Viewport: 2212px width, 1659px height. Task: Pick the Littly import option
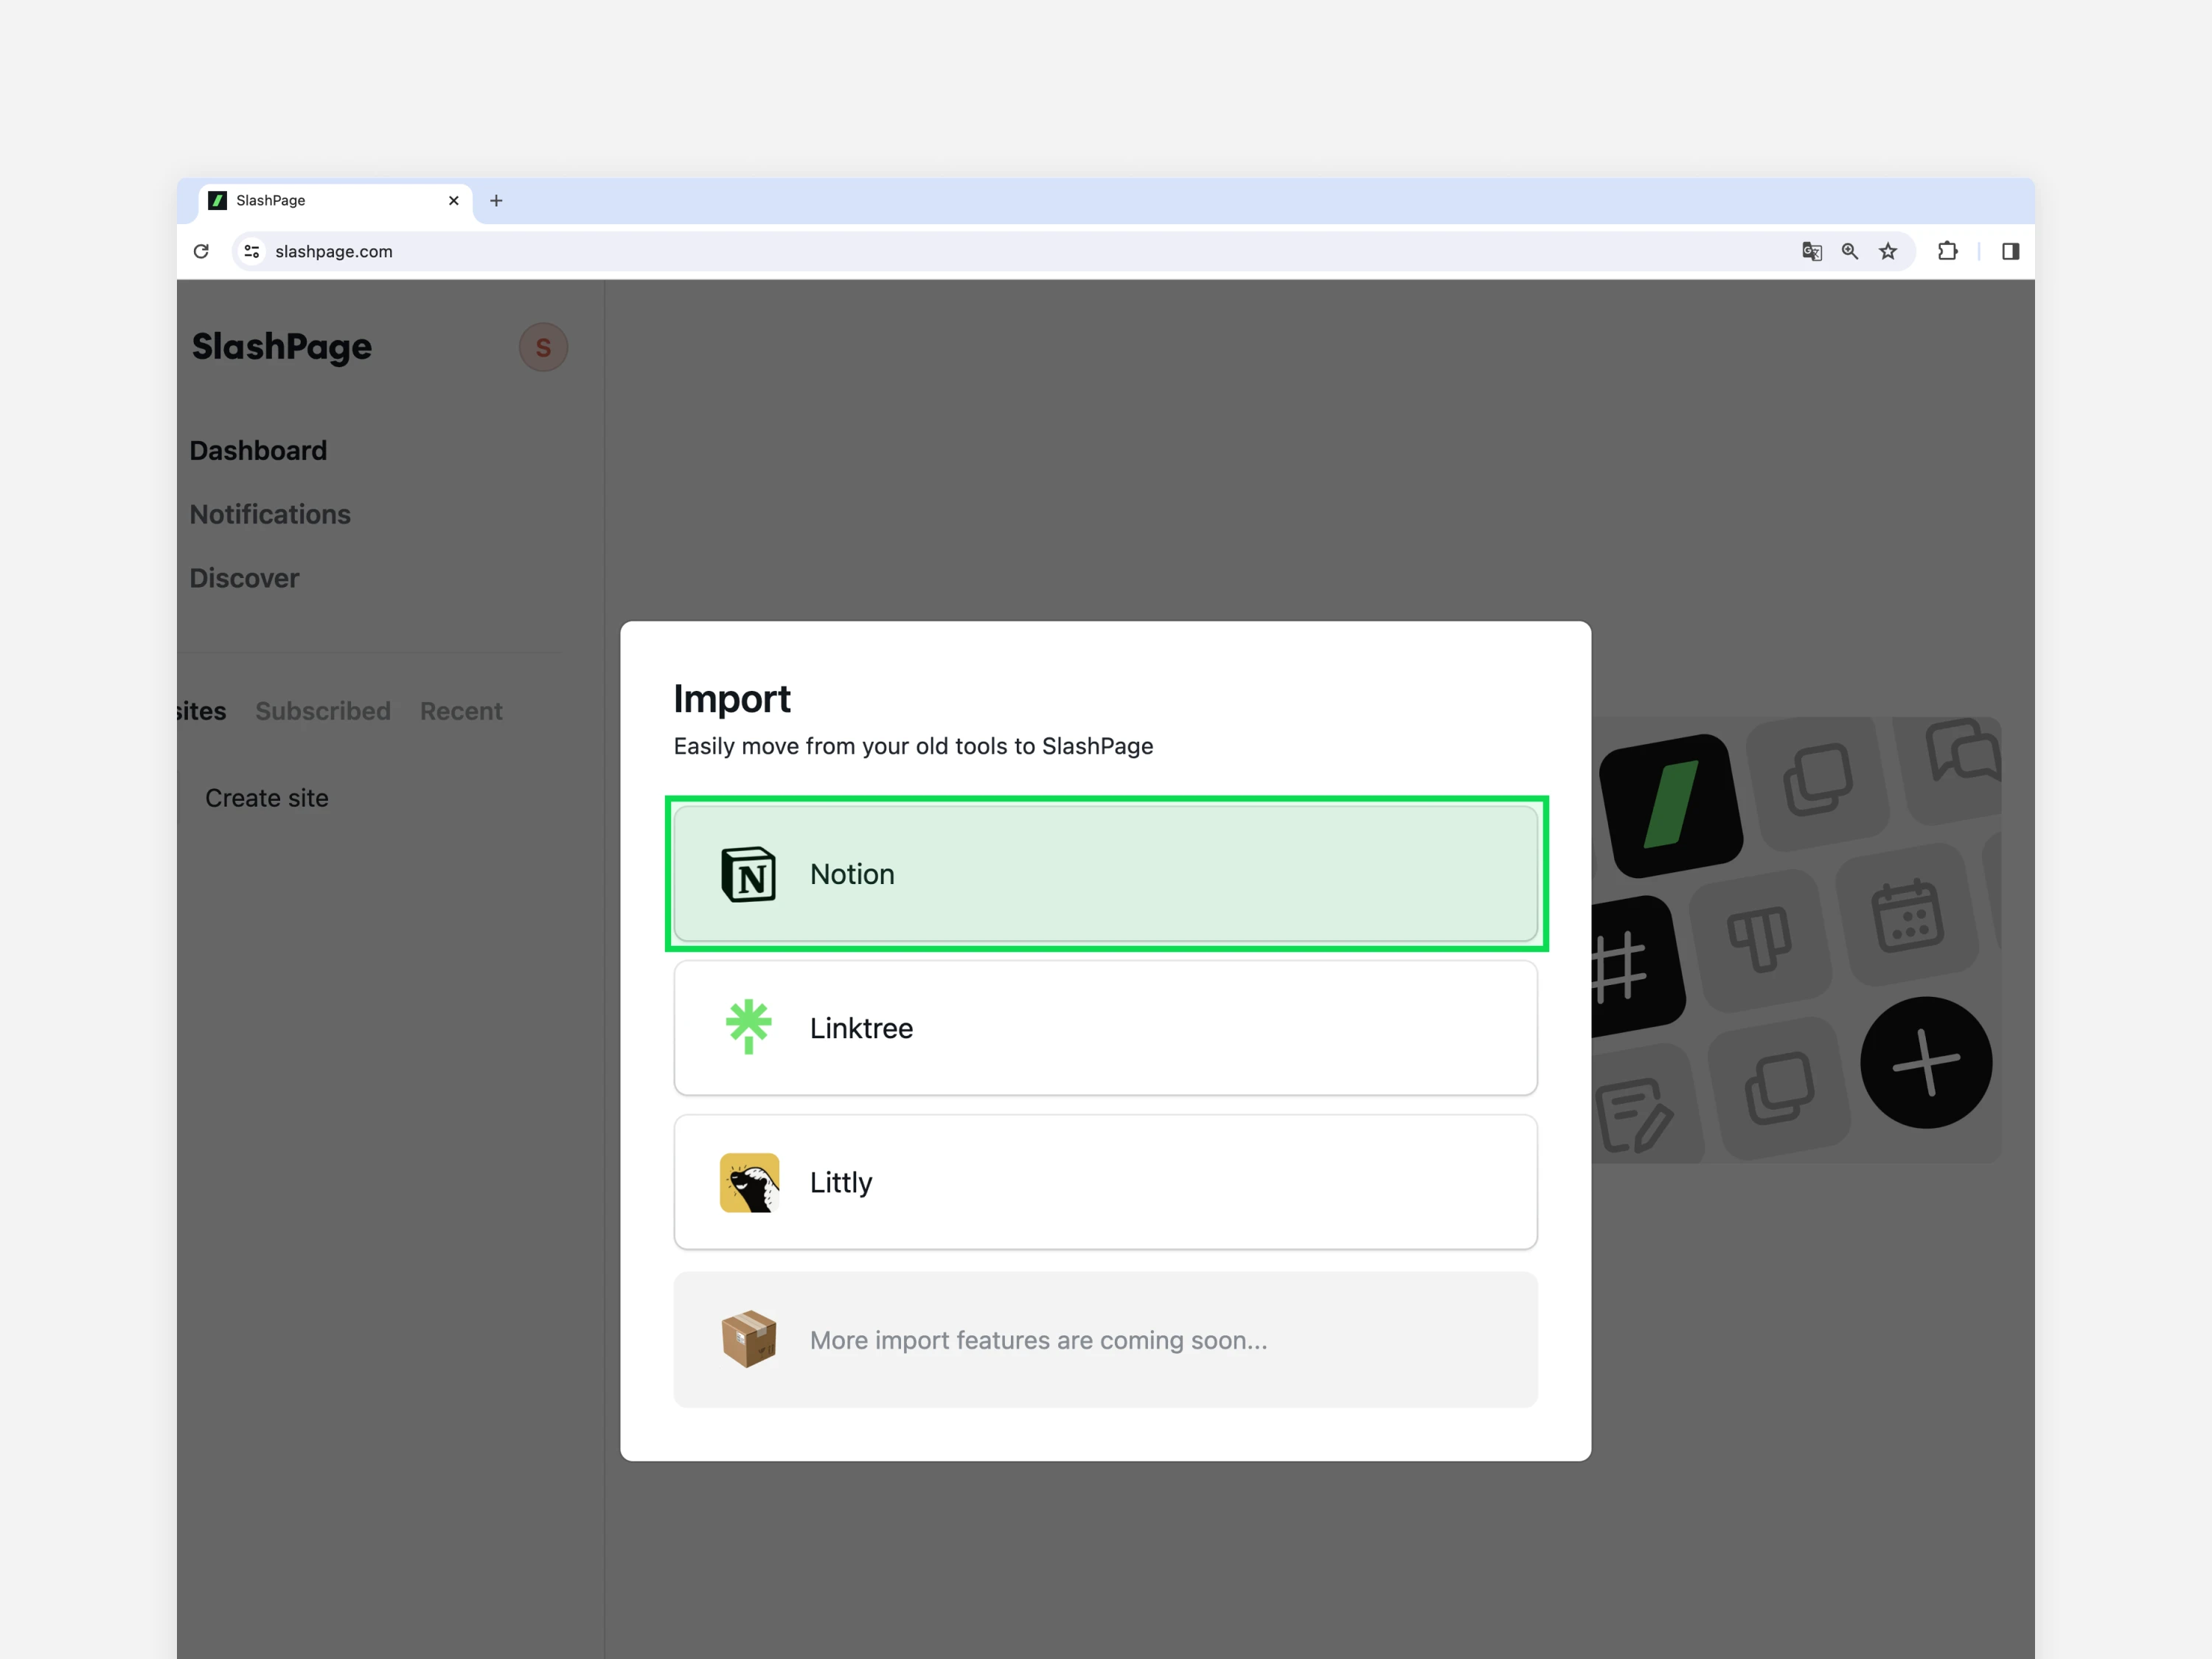[x=1105, y=1181]
